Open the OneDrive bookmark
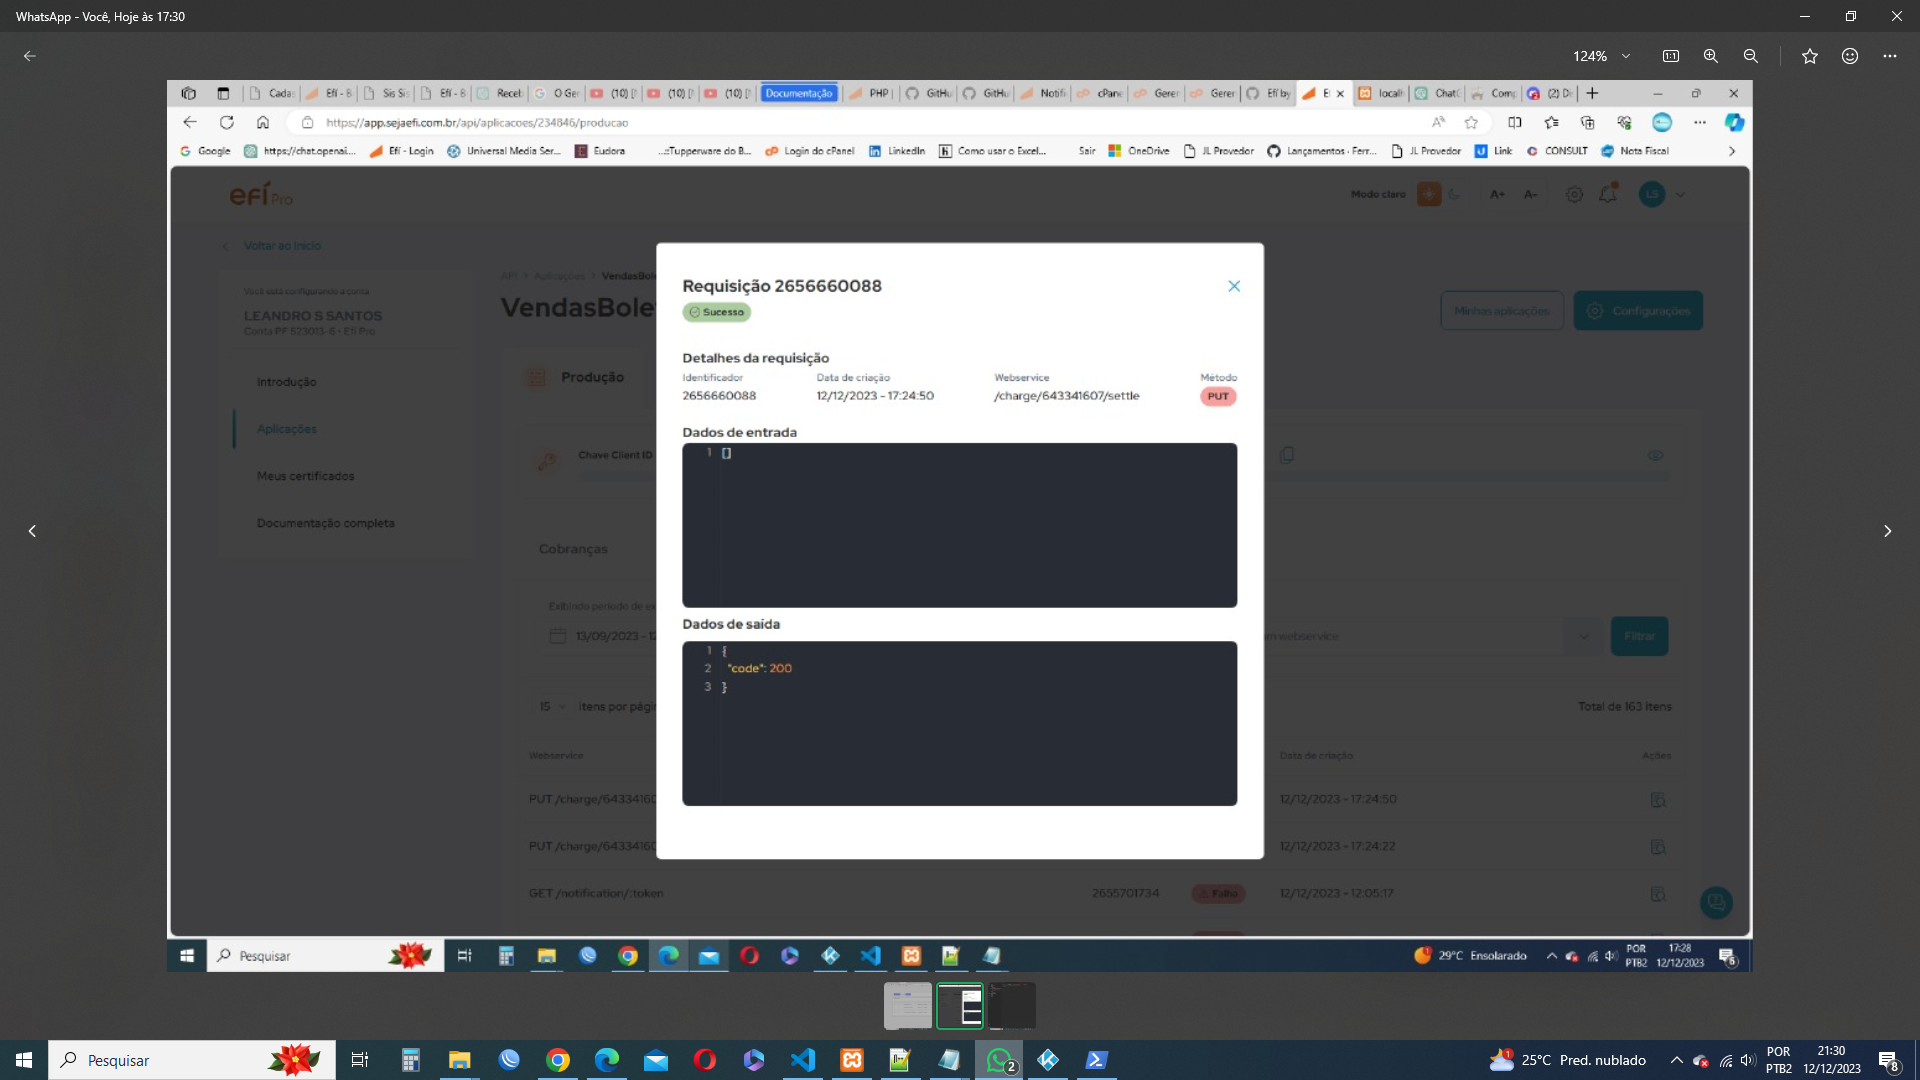The height and width of the screenshot is (1080, 1920). (1139, 151)
